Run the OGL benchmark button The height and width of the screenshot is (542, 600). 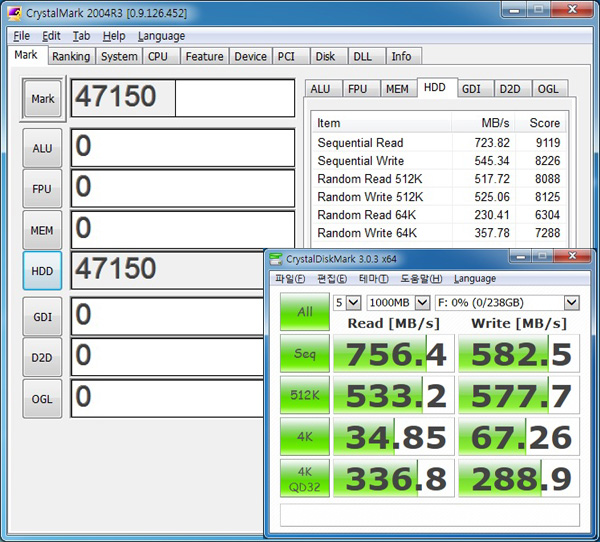coord(42,399)
